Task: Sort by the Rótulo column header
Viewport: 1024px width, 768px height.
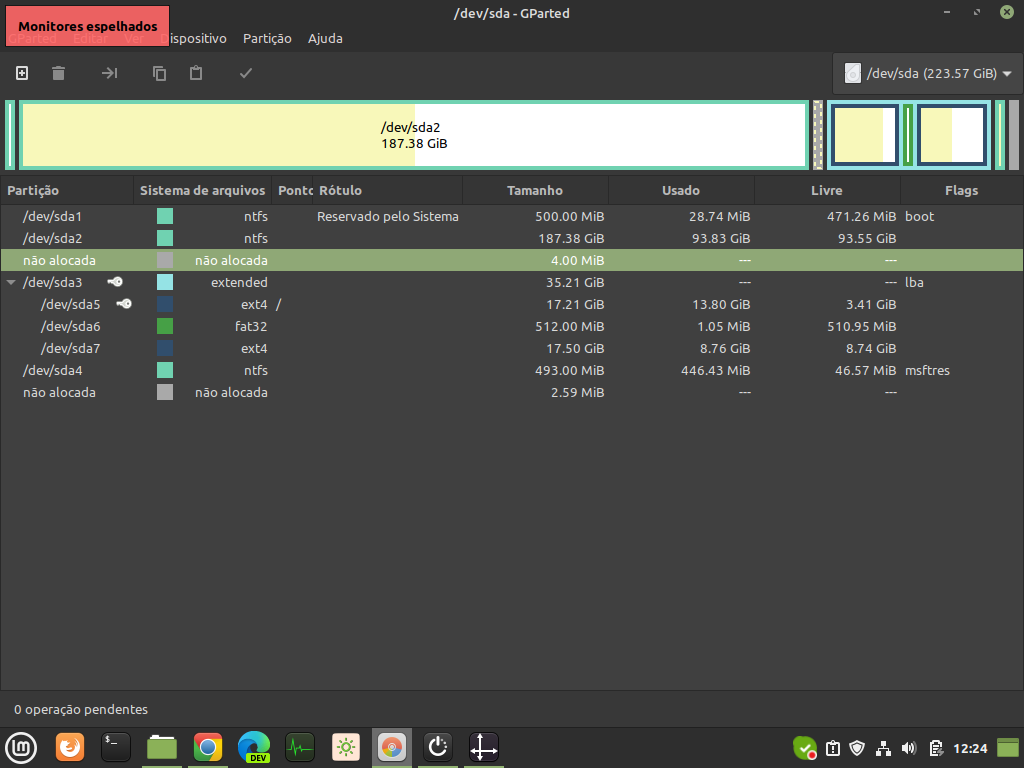Action: point(388,191)
